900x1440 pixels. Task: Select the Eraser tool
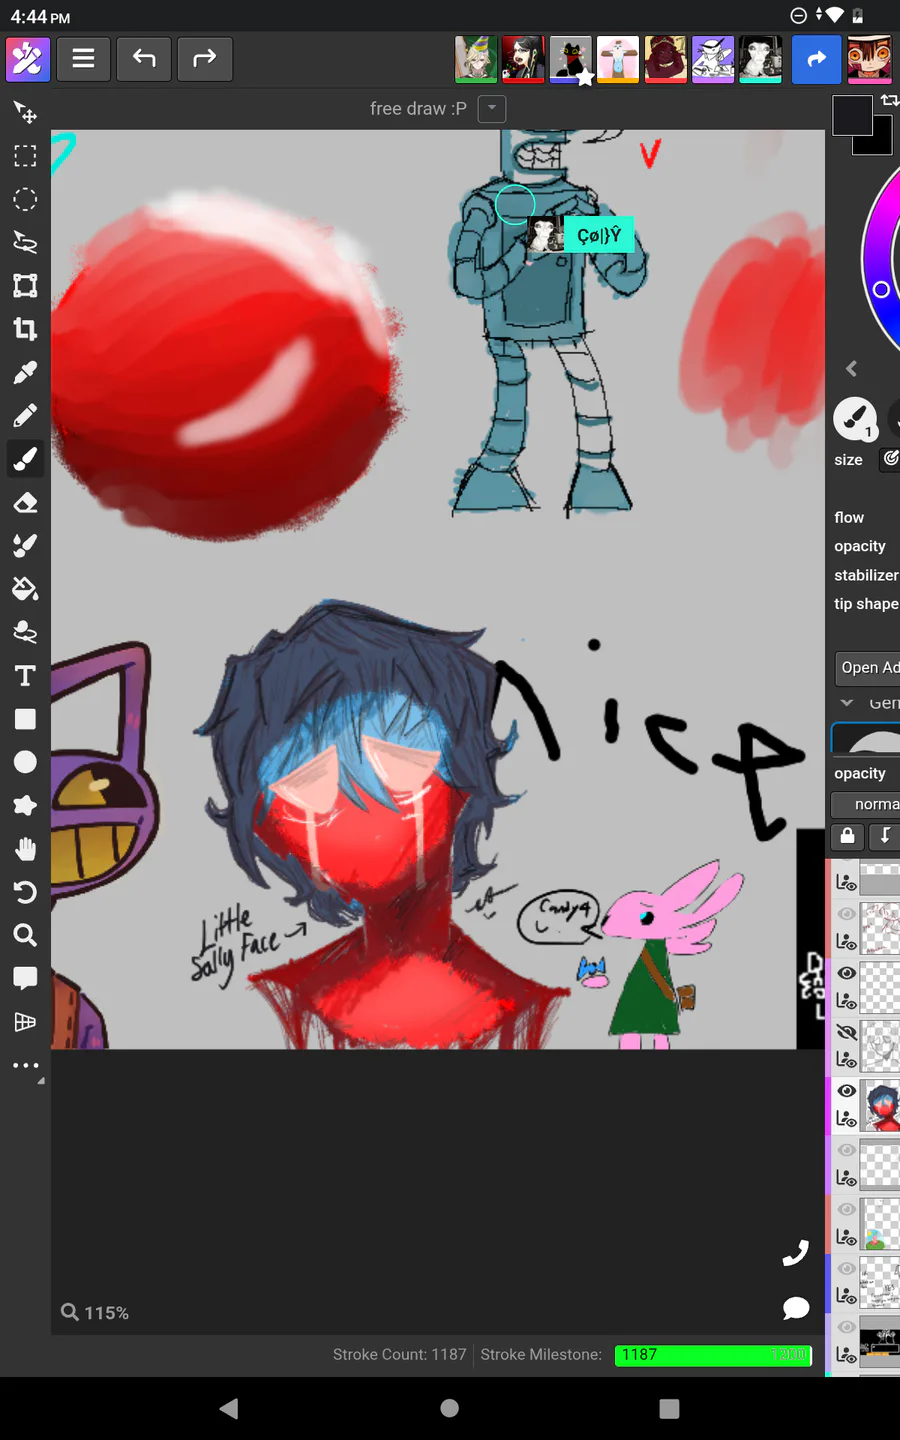(25, 502)
